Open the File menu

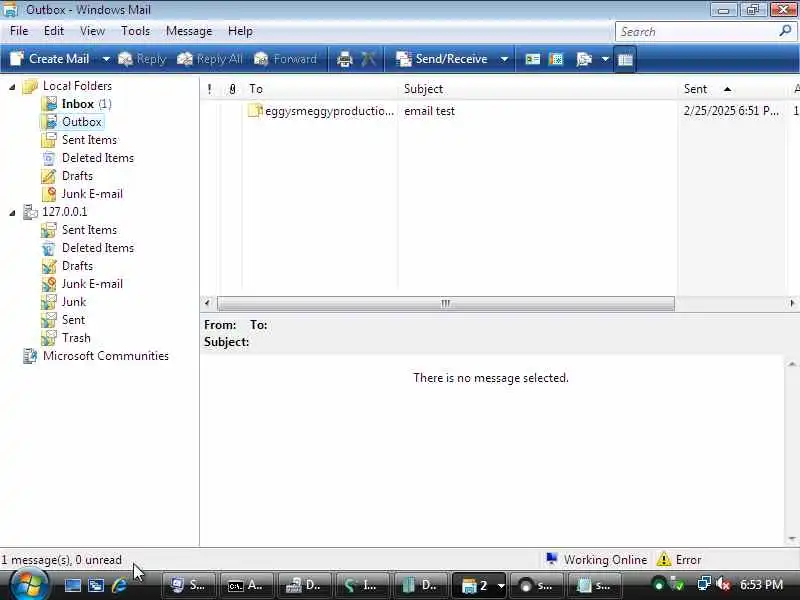click(19, 31)
